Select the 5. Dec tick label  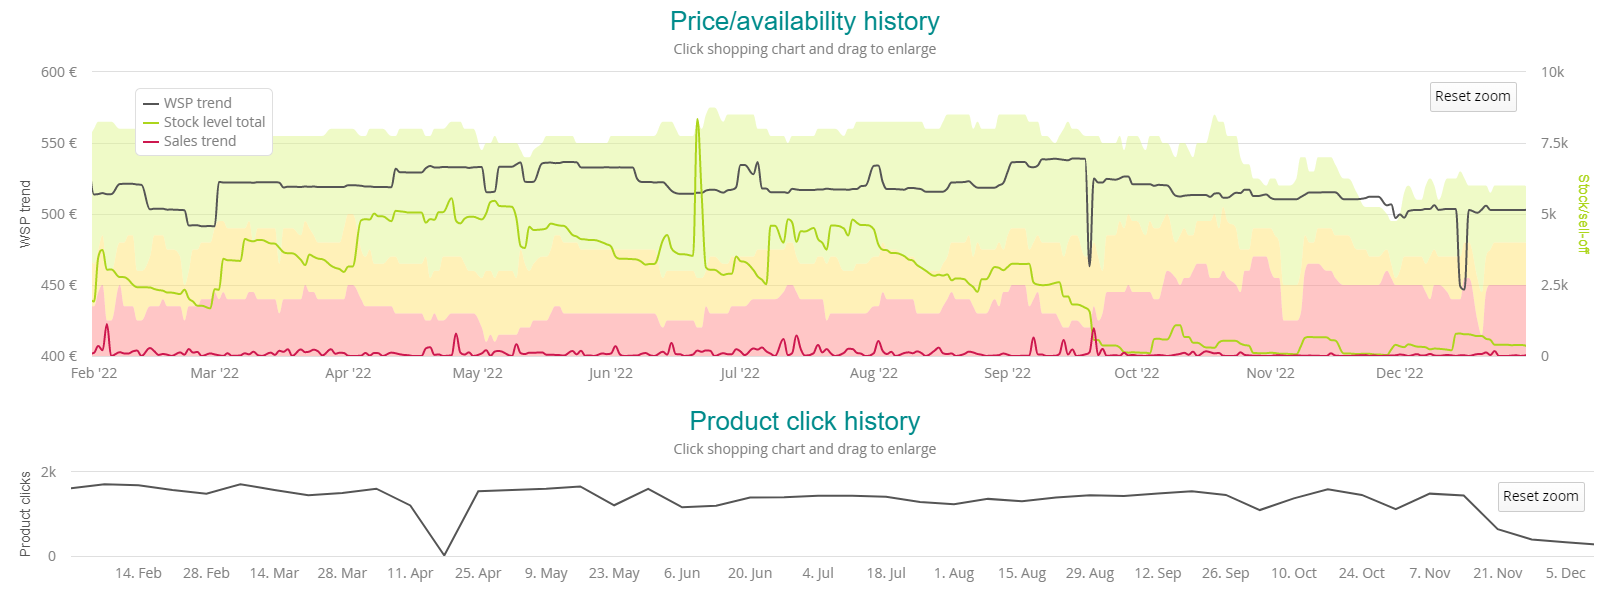pyautogui.click(x=1565, y=573)
